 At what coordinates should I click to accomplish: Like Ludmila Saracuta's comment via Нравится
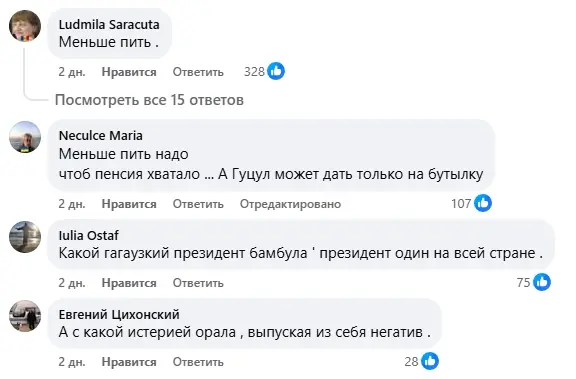129,72
